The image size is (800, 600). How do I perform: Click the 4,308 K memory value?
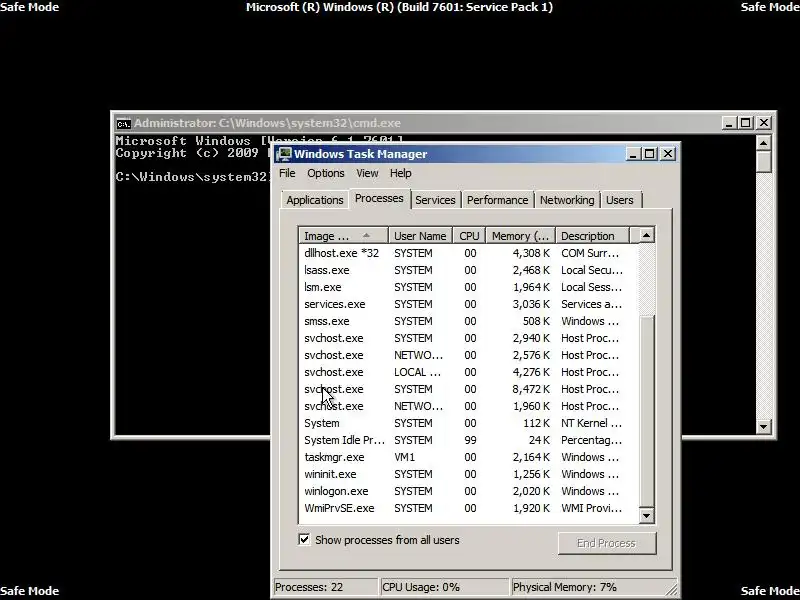click(531, 253)
